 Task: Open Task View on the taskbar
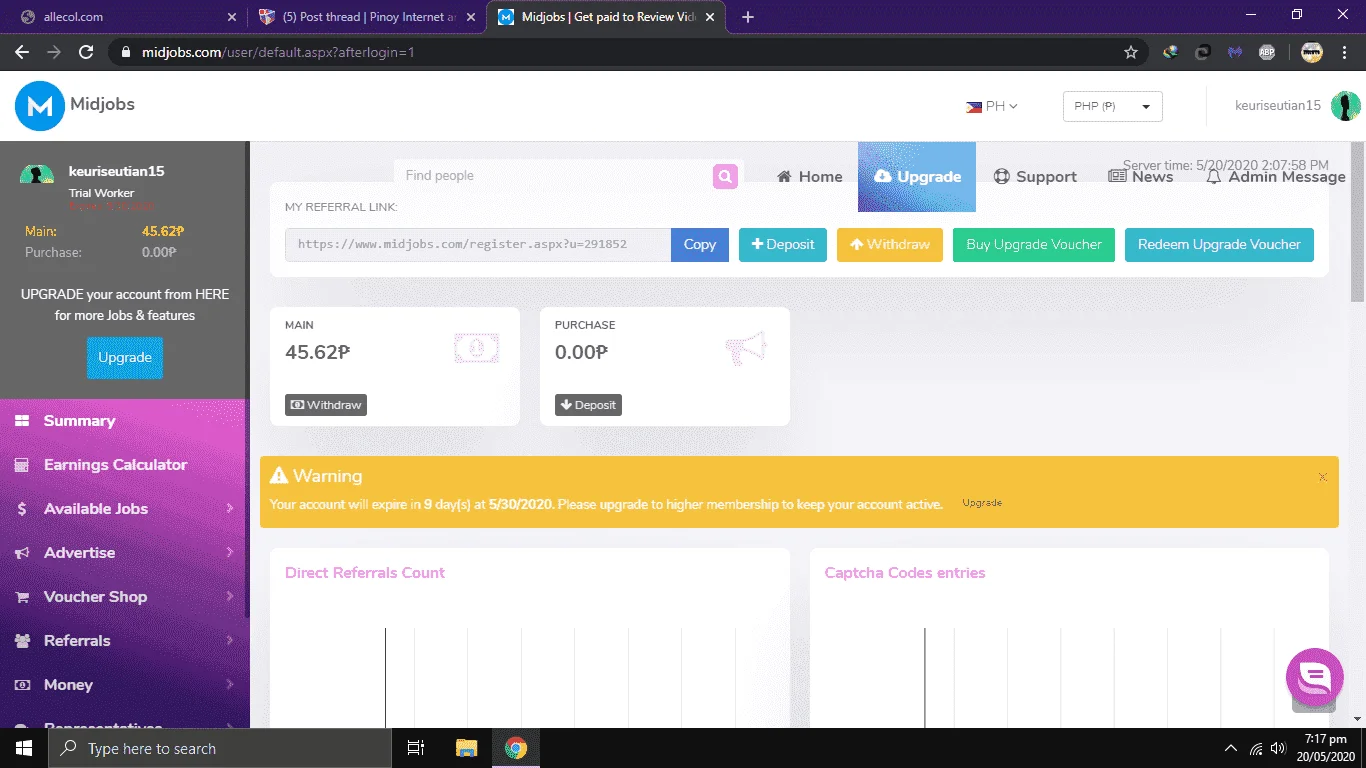[x=416, y=748]
